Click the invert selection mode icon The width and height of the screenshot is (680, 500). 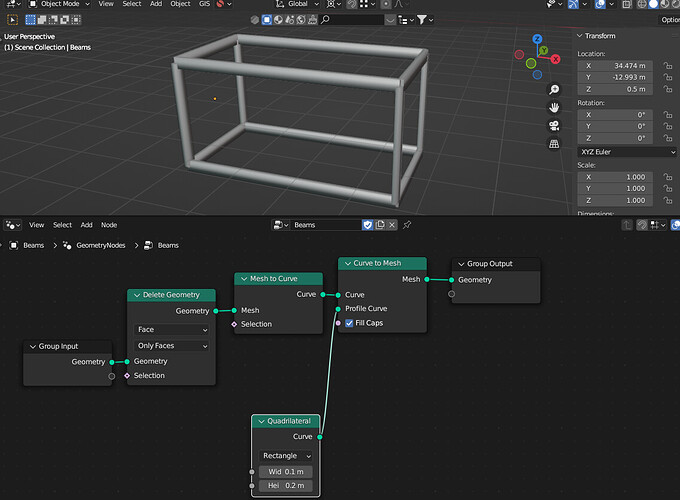tap(65, 20)
